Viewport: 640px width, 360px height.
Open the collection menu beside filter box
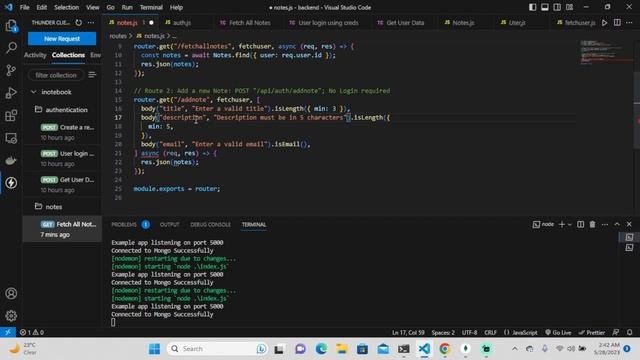(x=92, y=75)
